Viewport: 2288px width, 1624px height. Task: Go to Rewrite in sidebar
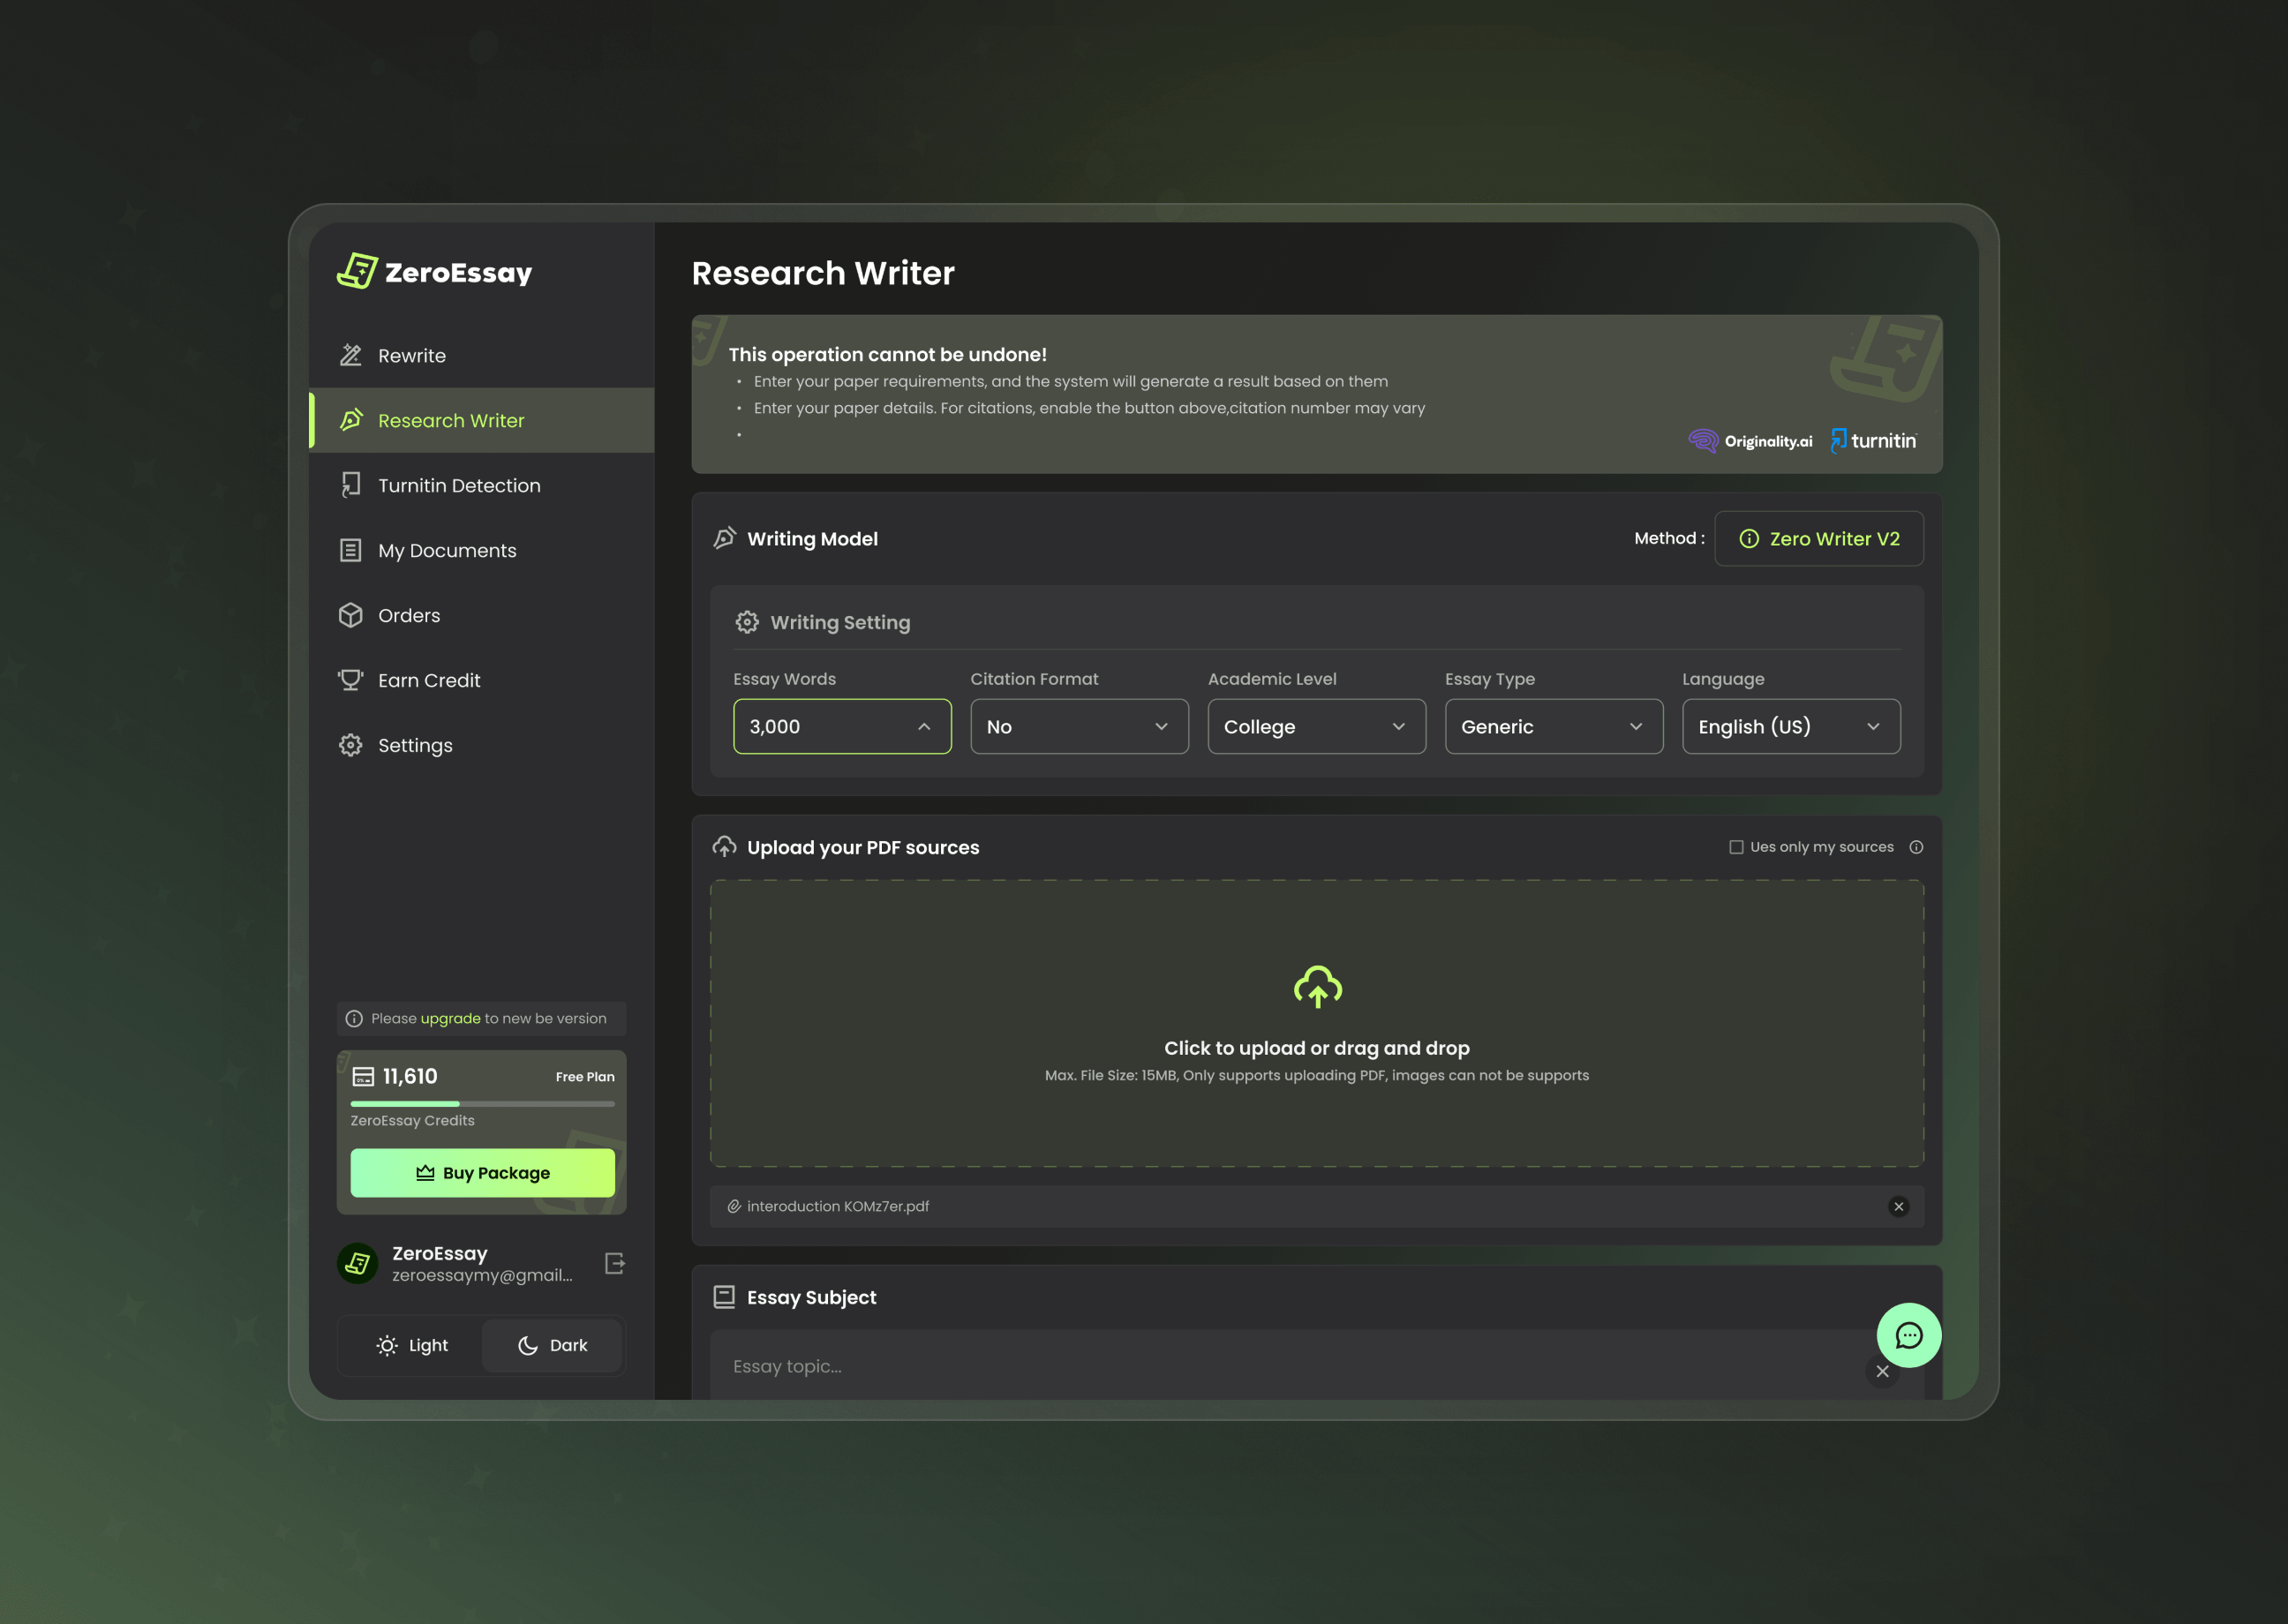(482, 355)
